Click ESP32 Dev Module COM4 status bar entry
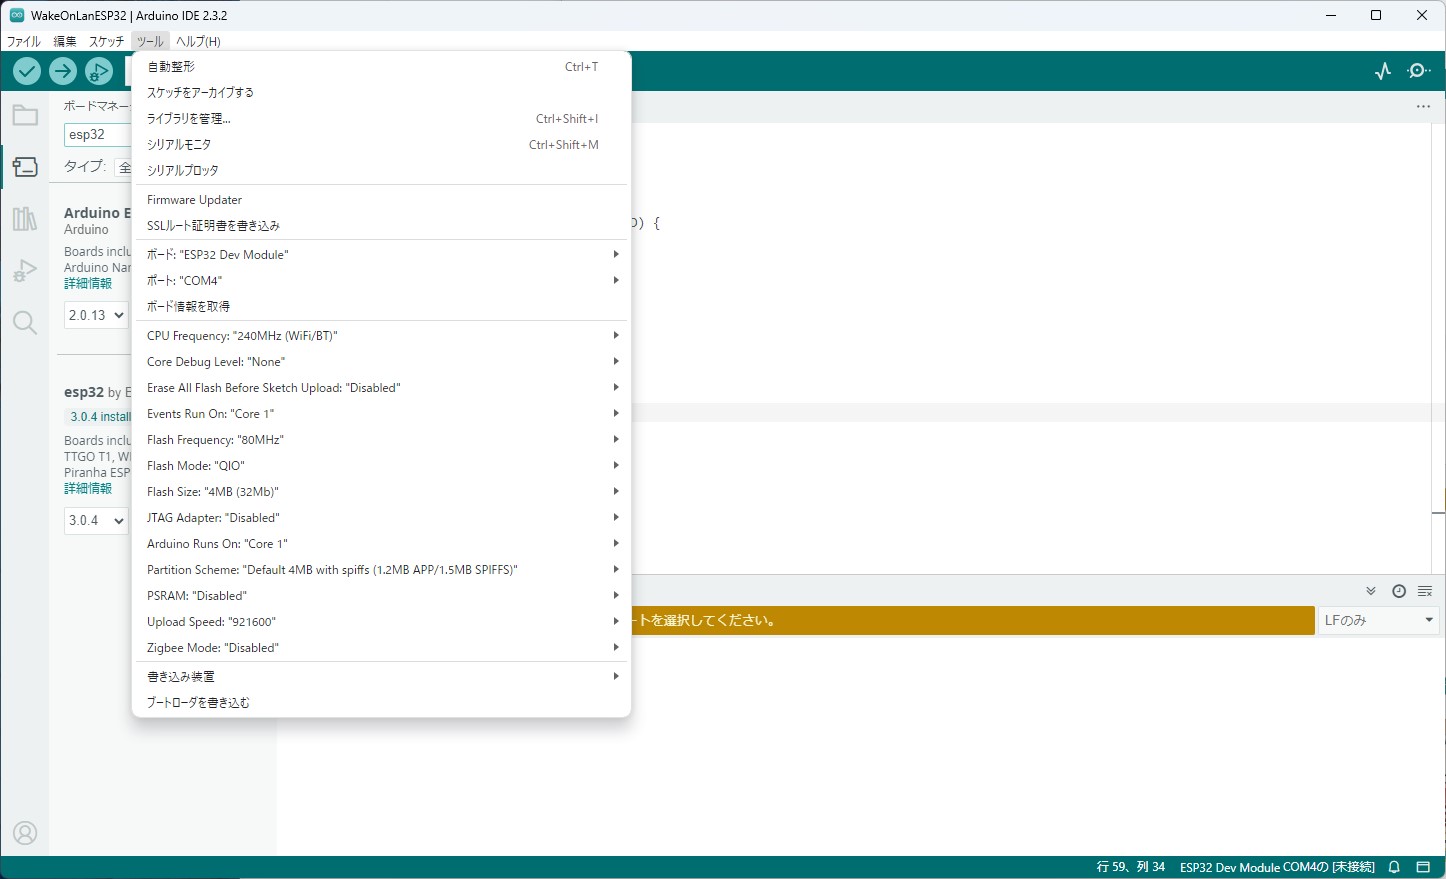Viewport: 1446px width, 879px height. [1277, 867]
